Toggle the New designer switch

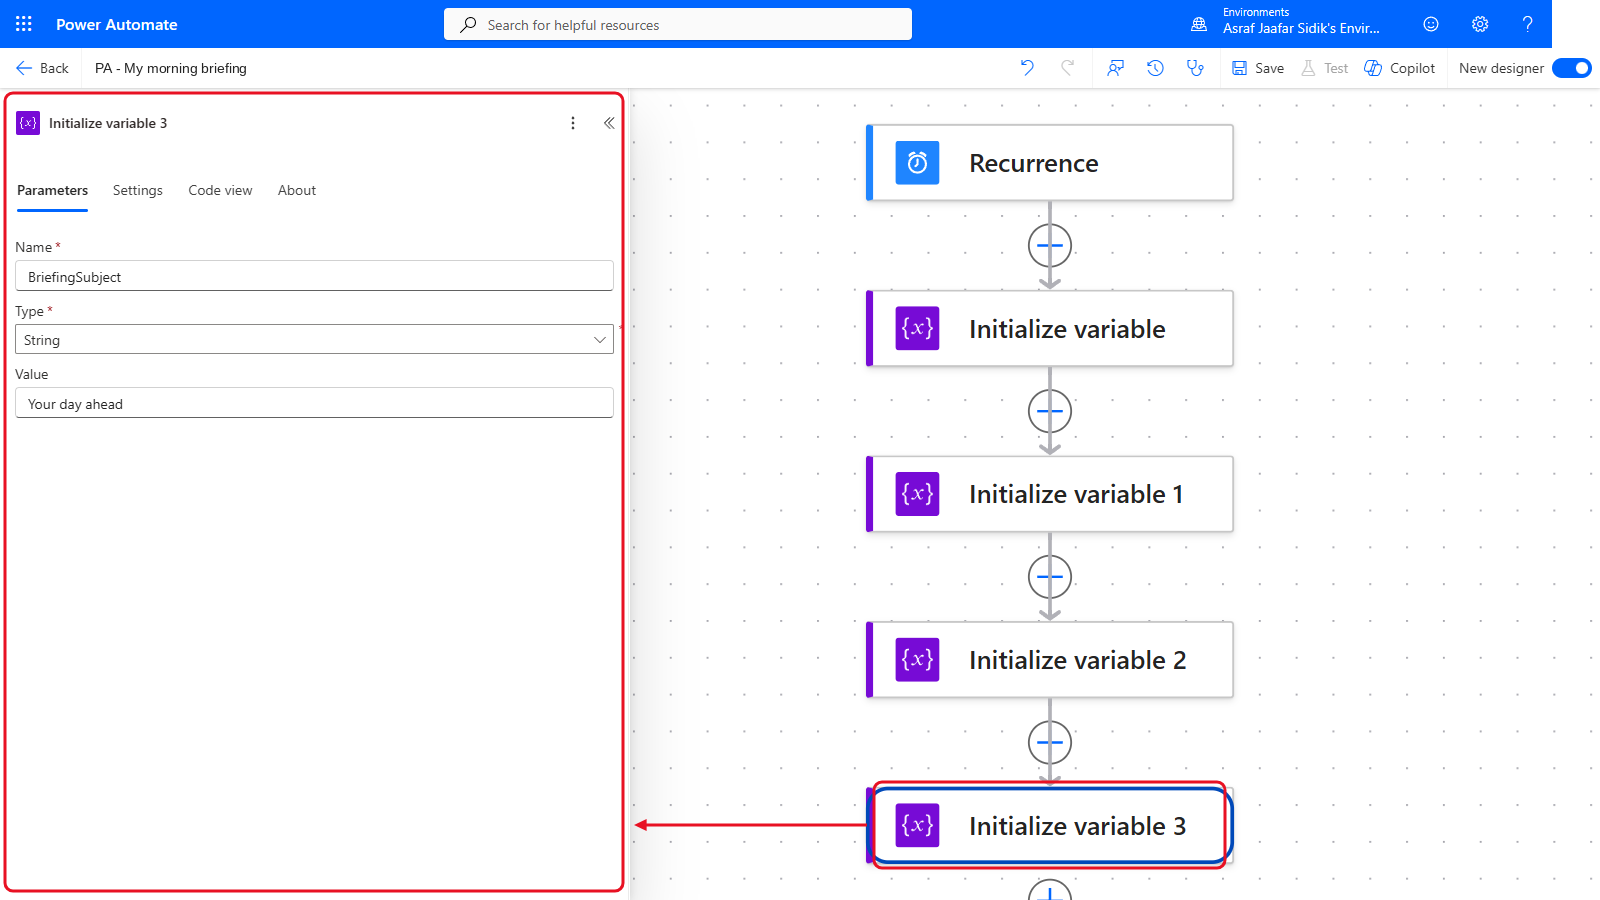click(x=1571, y=68)
